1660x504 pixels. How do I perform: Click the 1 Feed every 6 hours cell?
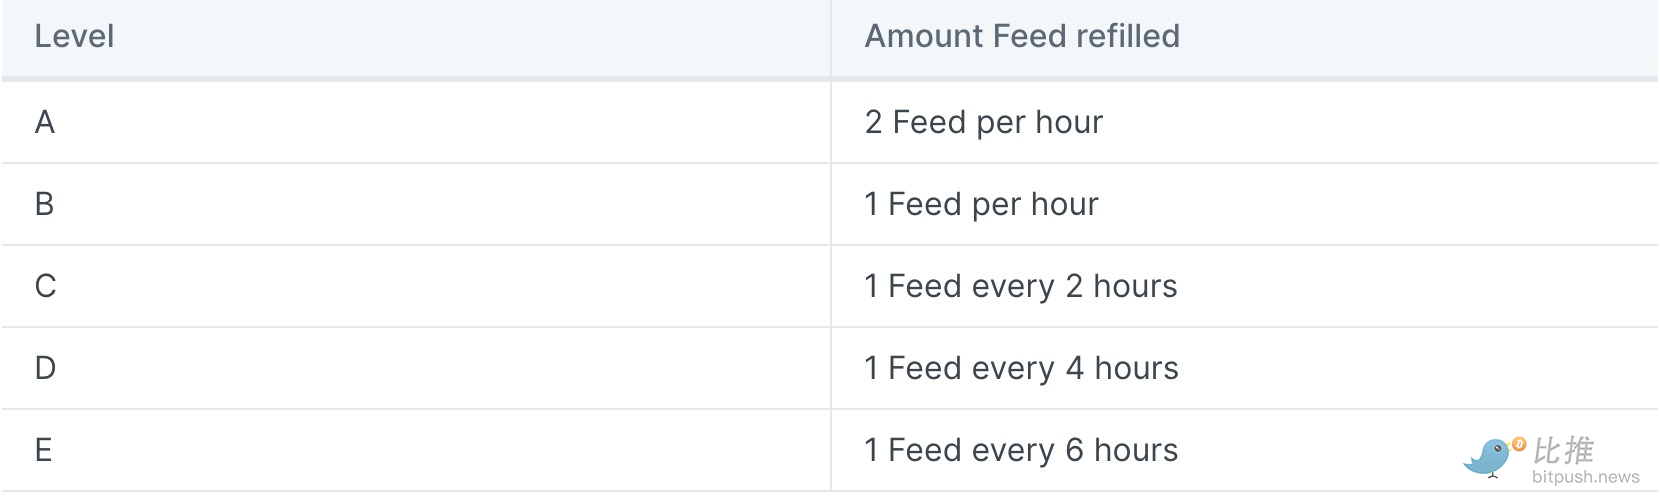click(1245, 450)
